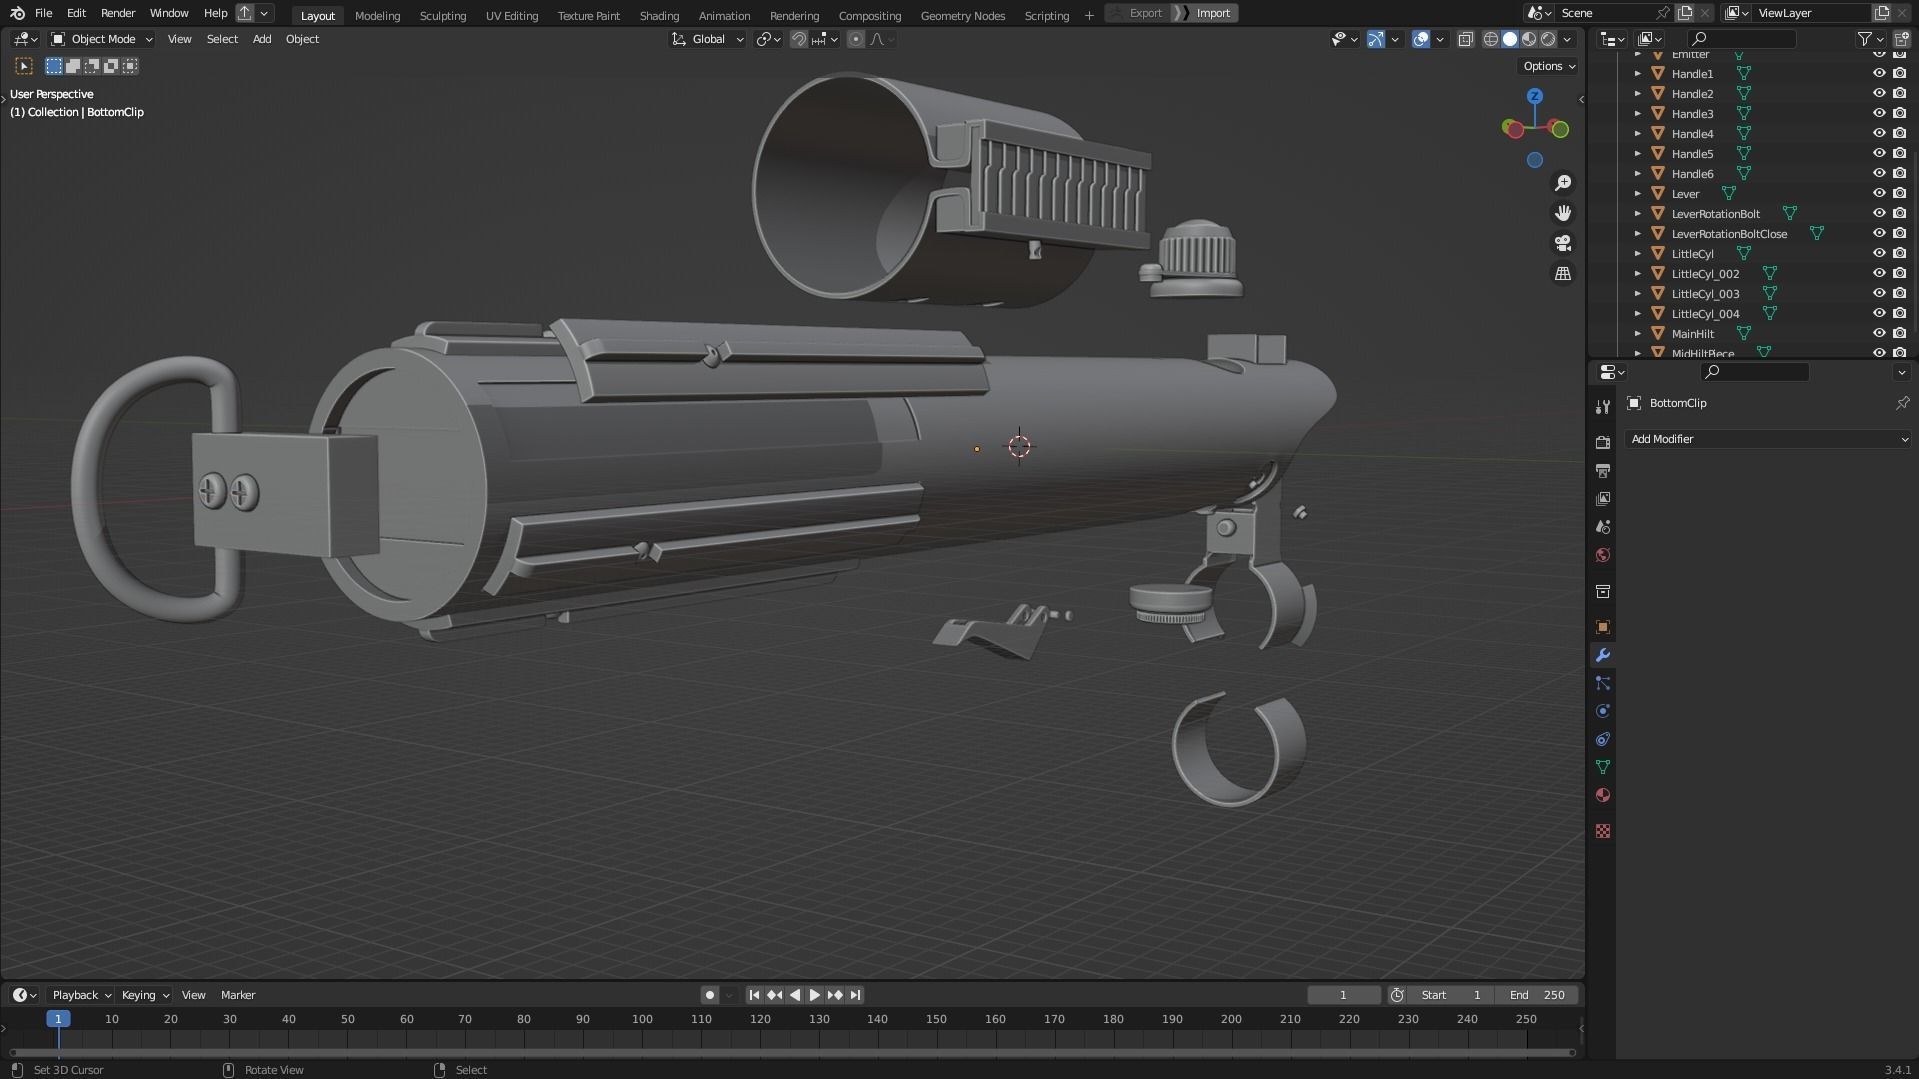Click the current frame number field

(1344, 995)
